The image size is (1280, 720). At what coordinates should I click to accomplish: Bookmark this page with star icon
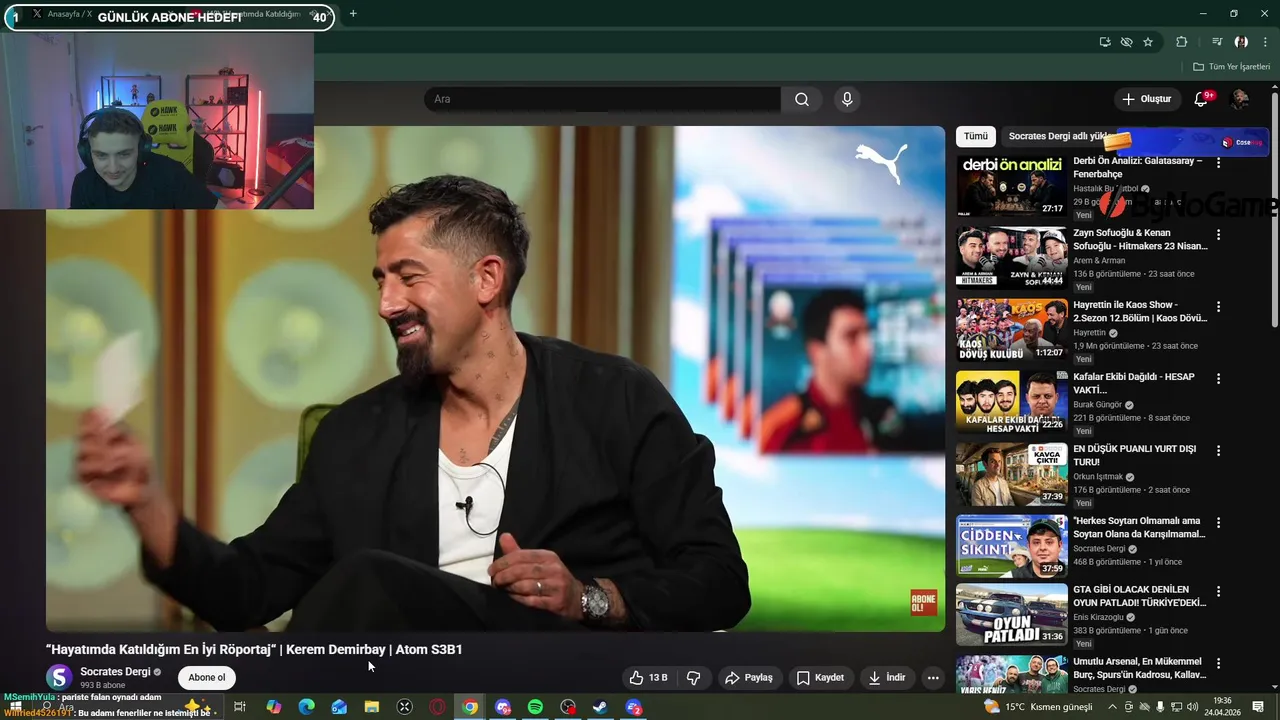click(x=1148, y=42)
